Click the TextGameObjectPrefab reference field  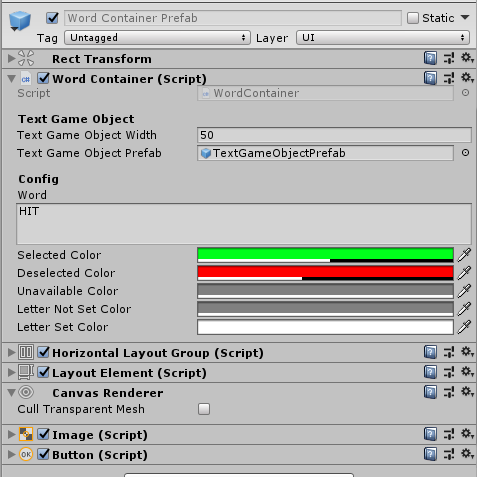[325, 153]
